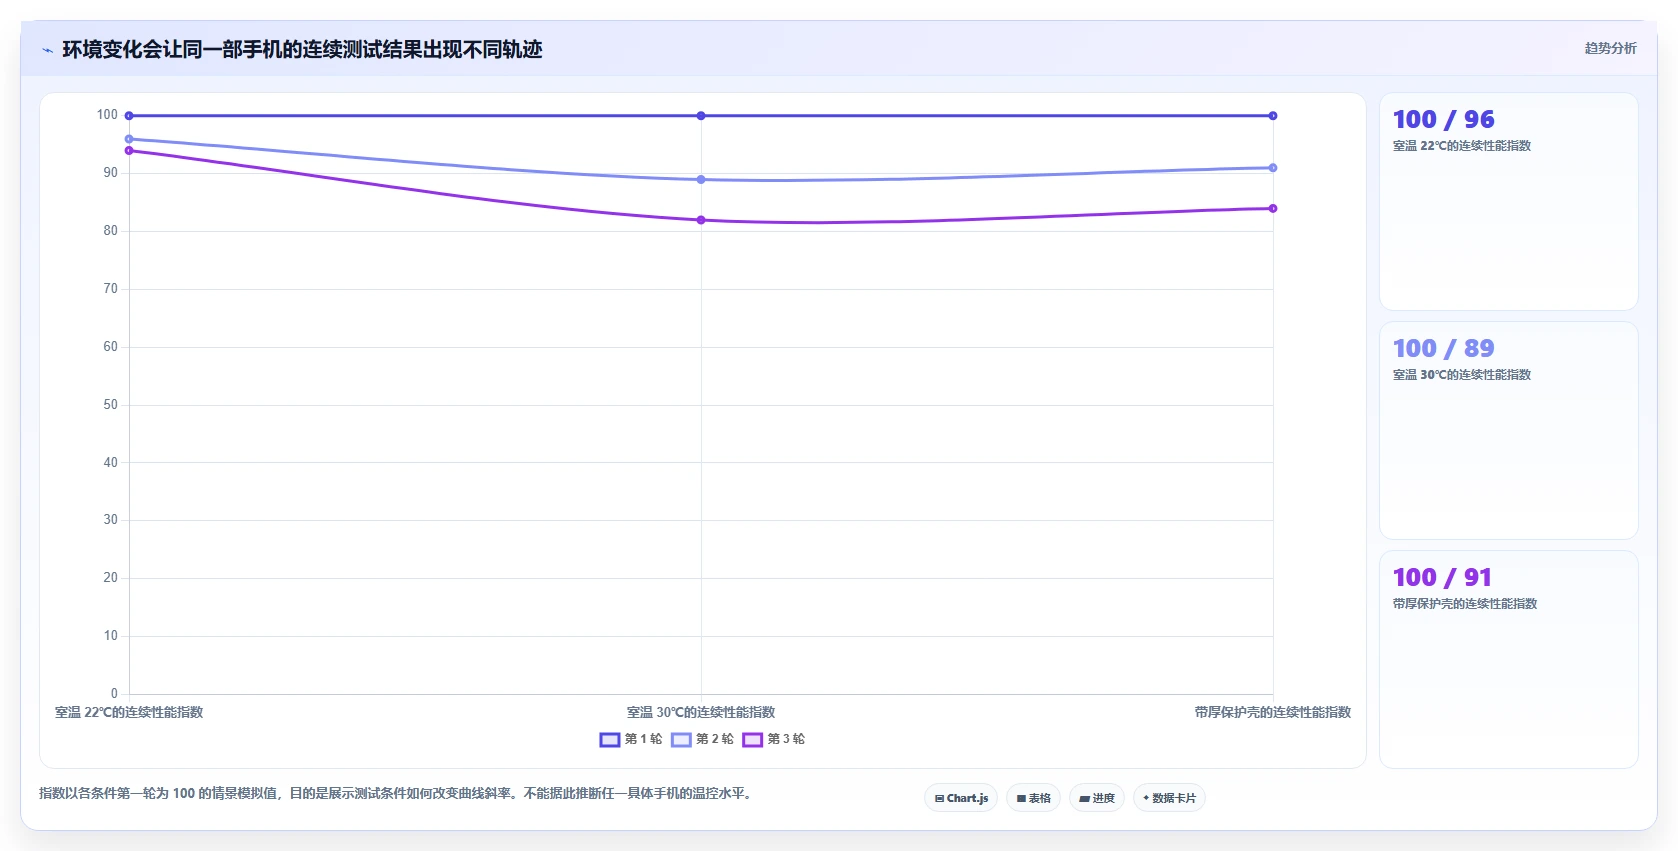Click the Chart.js tag pill
1678x851 pixels.
click(961, 798)
